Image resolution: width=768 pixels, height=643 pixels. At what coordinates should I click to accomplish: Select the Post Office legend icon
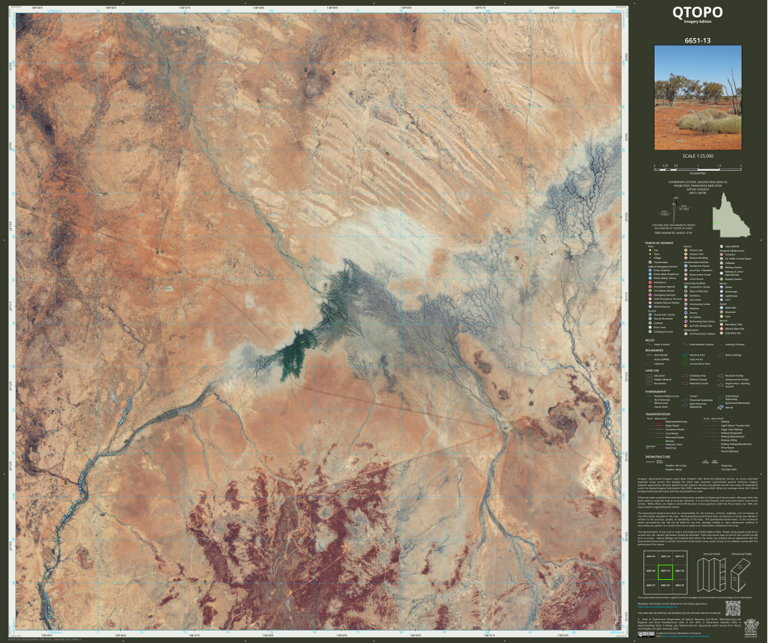point(686,300)
